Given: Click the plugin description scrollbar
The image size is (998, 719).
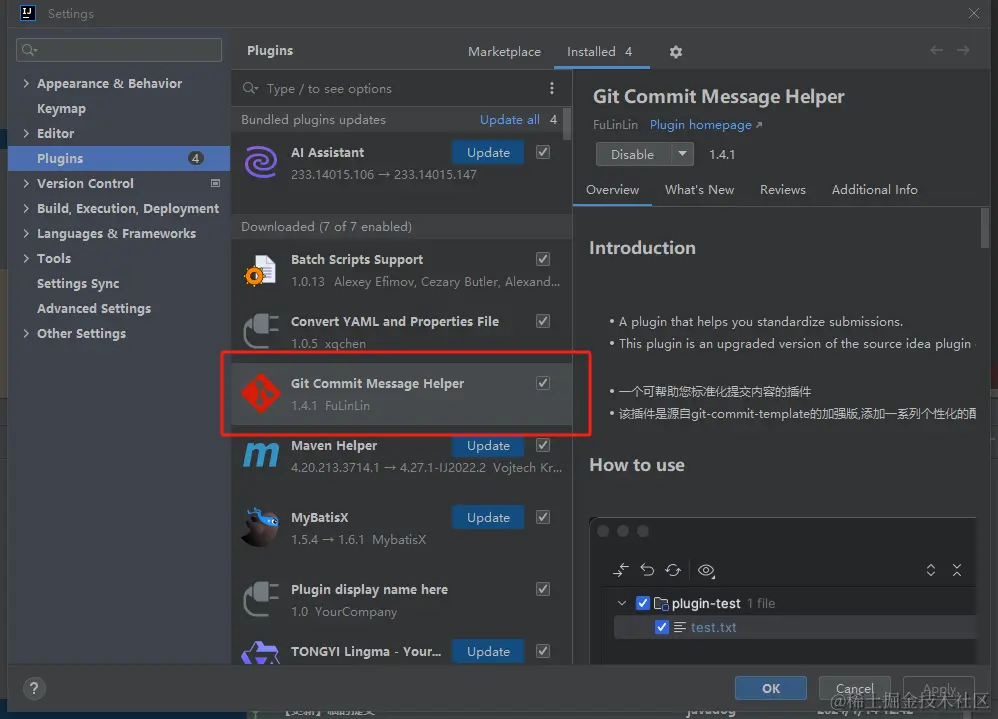Looking at the screenshot, I should point(985,228).
